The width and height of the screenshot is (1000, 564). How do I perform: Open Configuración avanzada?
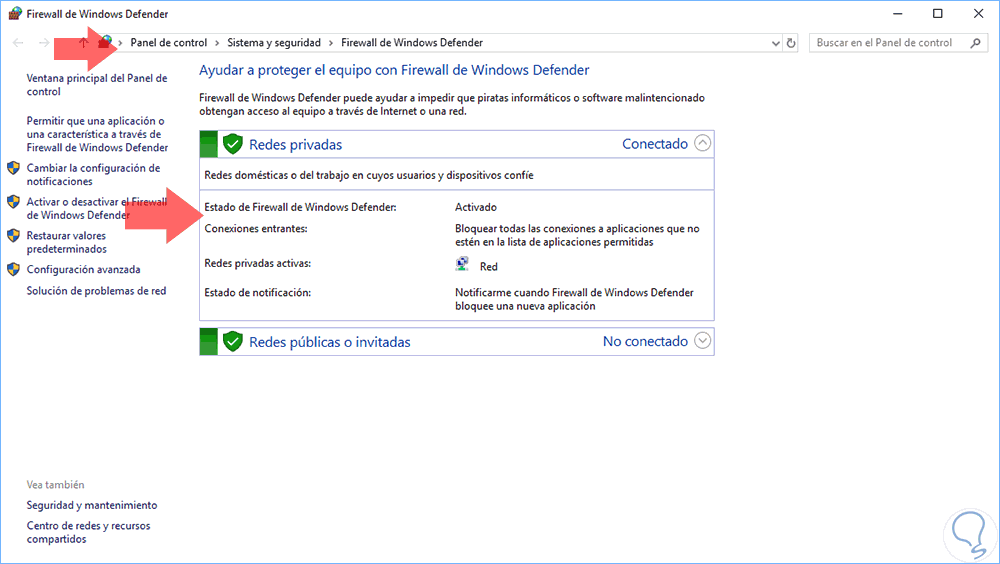(x=84, y=270)
